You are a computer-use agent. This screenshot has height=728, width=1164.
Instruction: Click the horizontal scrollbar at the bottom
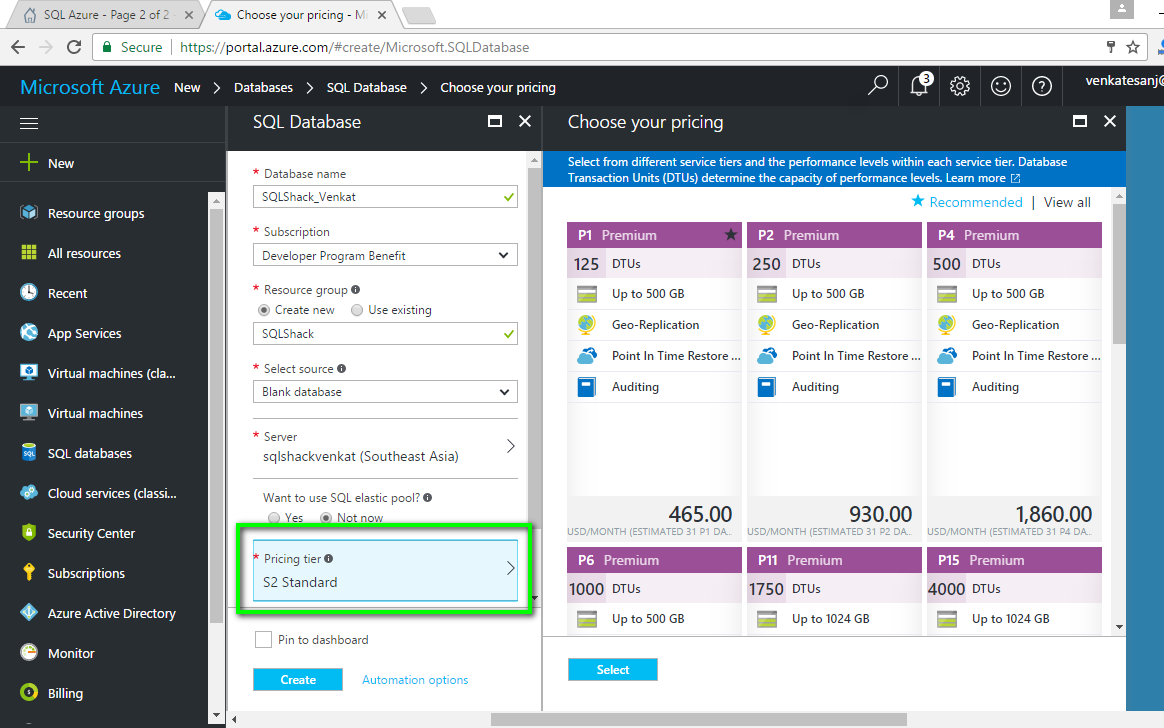coord(698,719)
